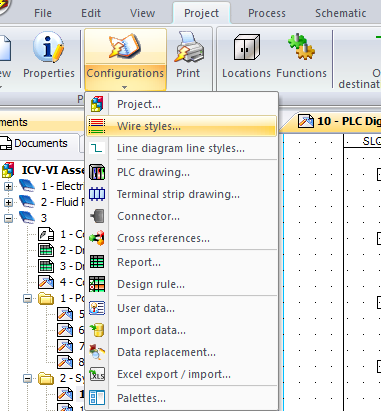Screen dimensions: 381x411
Task: Click the Design rule icon
Action: (x=97, y=284)
